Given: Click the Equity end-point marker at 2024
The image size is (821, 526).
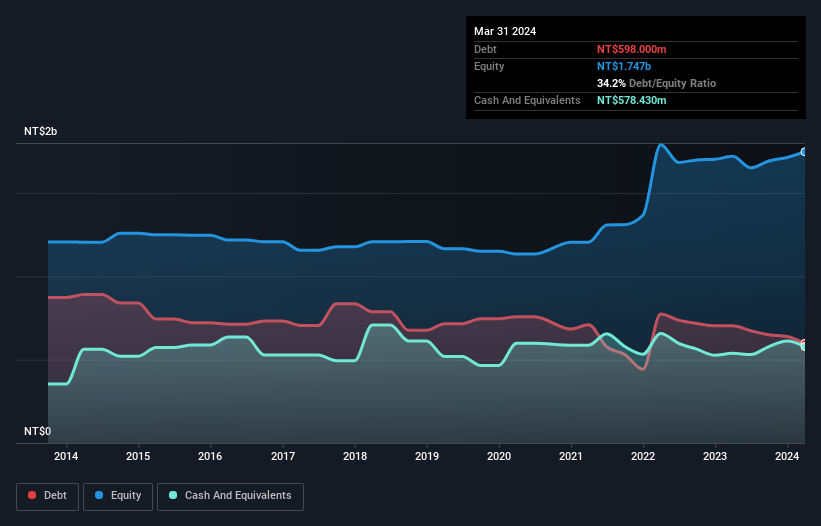Looking at the screenshot, I should [804, 152].
